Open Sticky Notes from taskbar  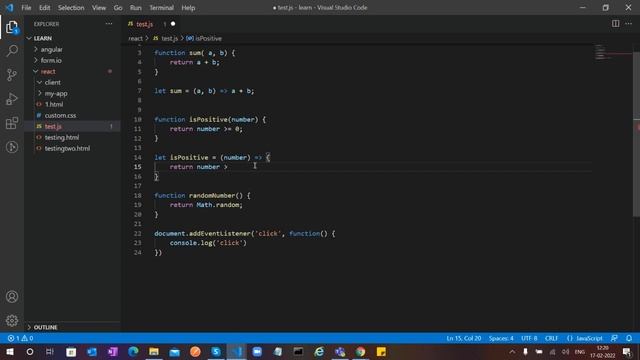[x=381, y=352]
